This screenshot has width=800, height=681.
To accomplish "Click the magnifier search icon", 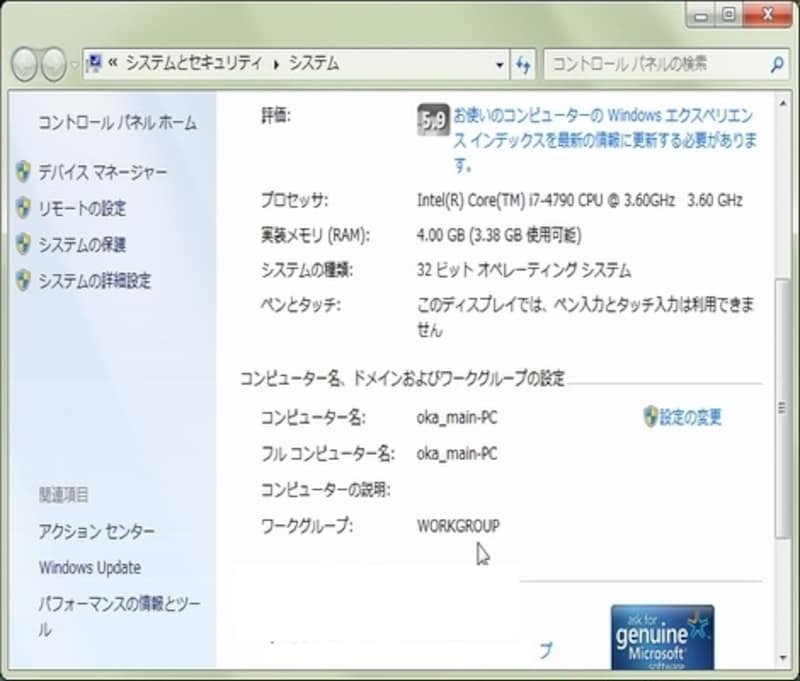I will pyautogui.click(x=777, y=64).
